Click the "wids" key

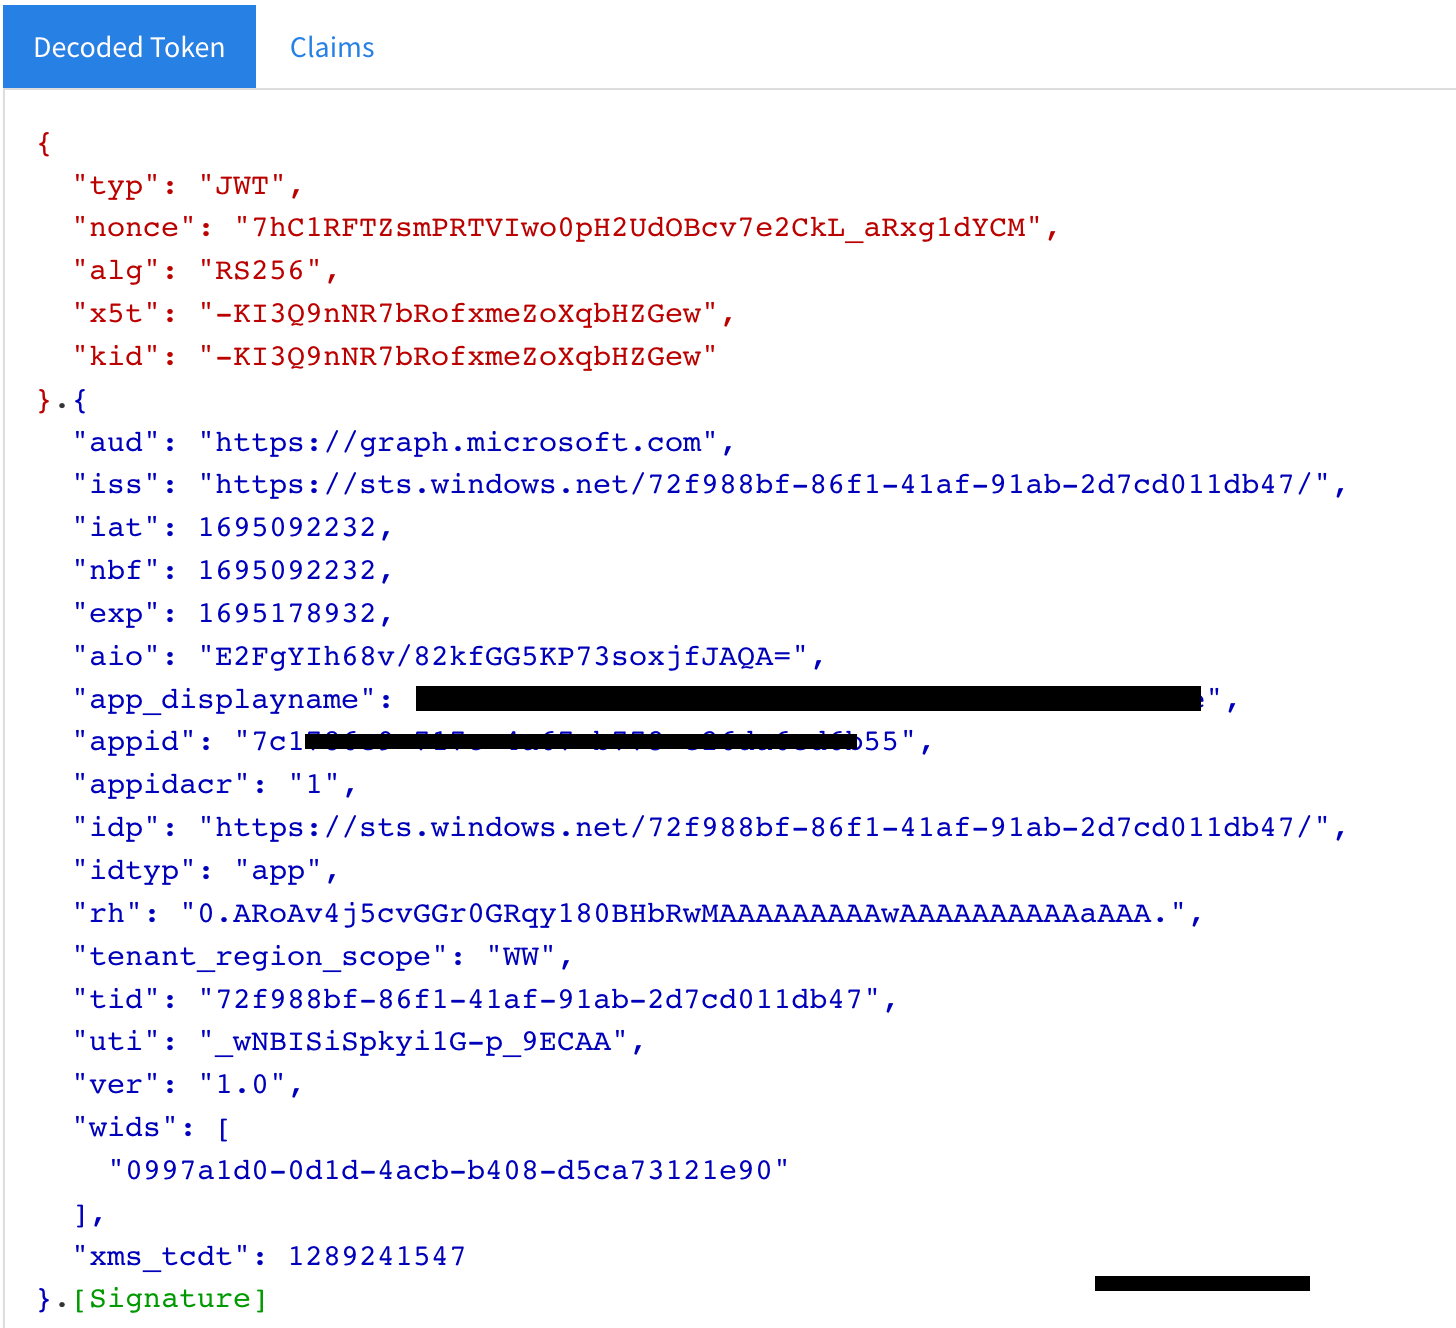pyautogui.click(x=125, y=1128)
